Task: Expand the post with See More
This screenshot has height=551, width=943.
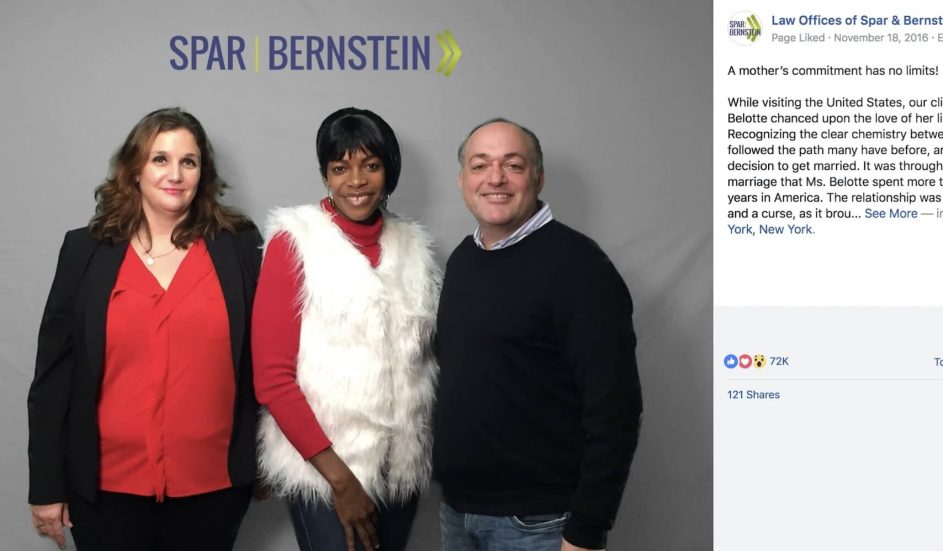Action: pos(891,214)
